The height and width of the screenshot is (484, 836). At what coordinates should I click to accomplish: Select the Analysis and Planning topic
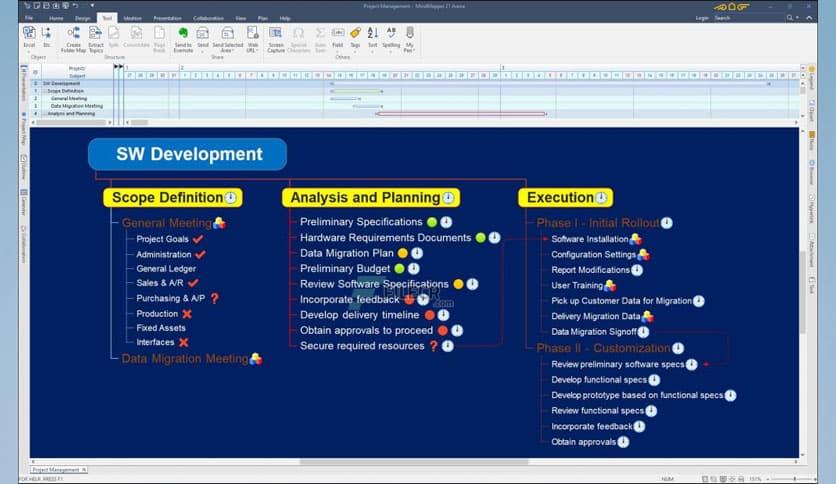pyautogui.click(x=371, y=198)
